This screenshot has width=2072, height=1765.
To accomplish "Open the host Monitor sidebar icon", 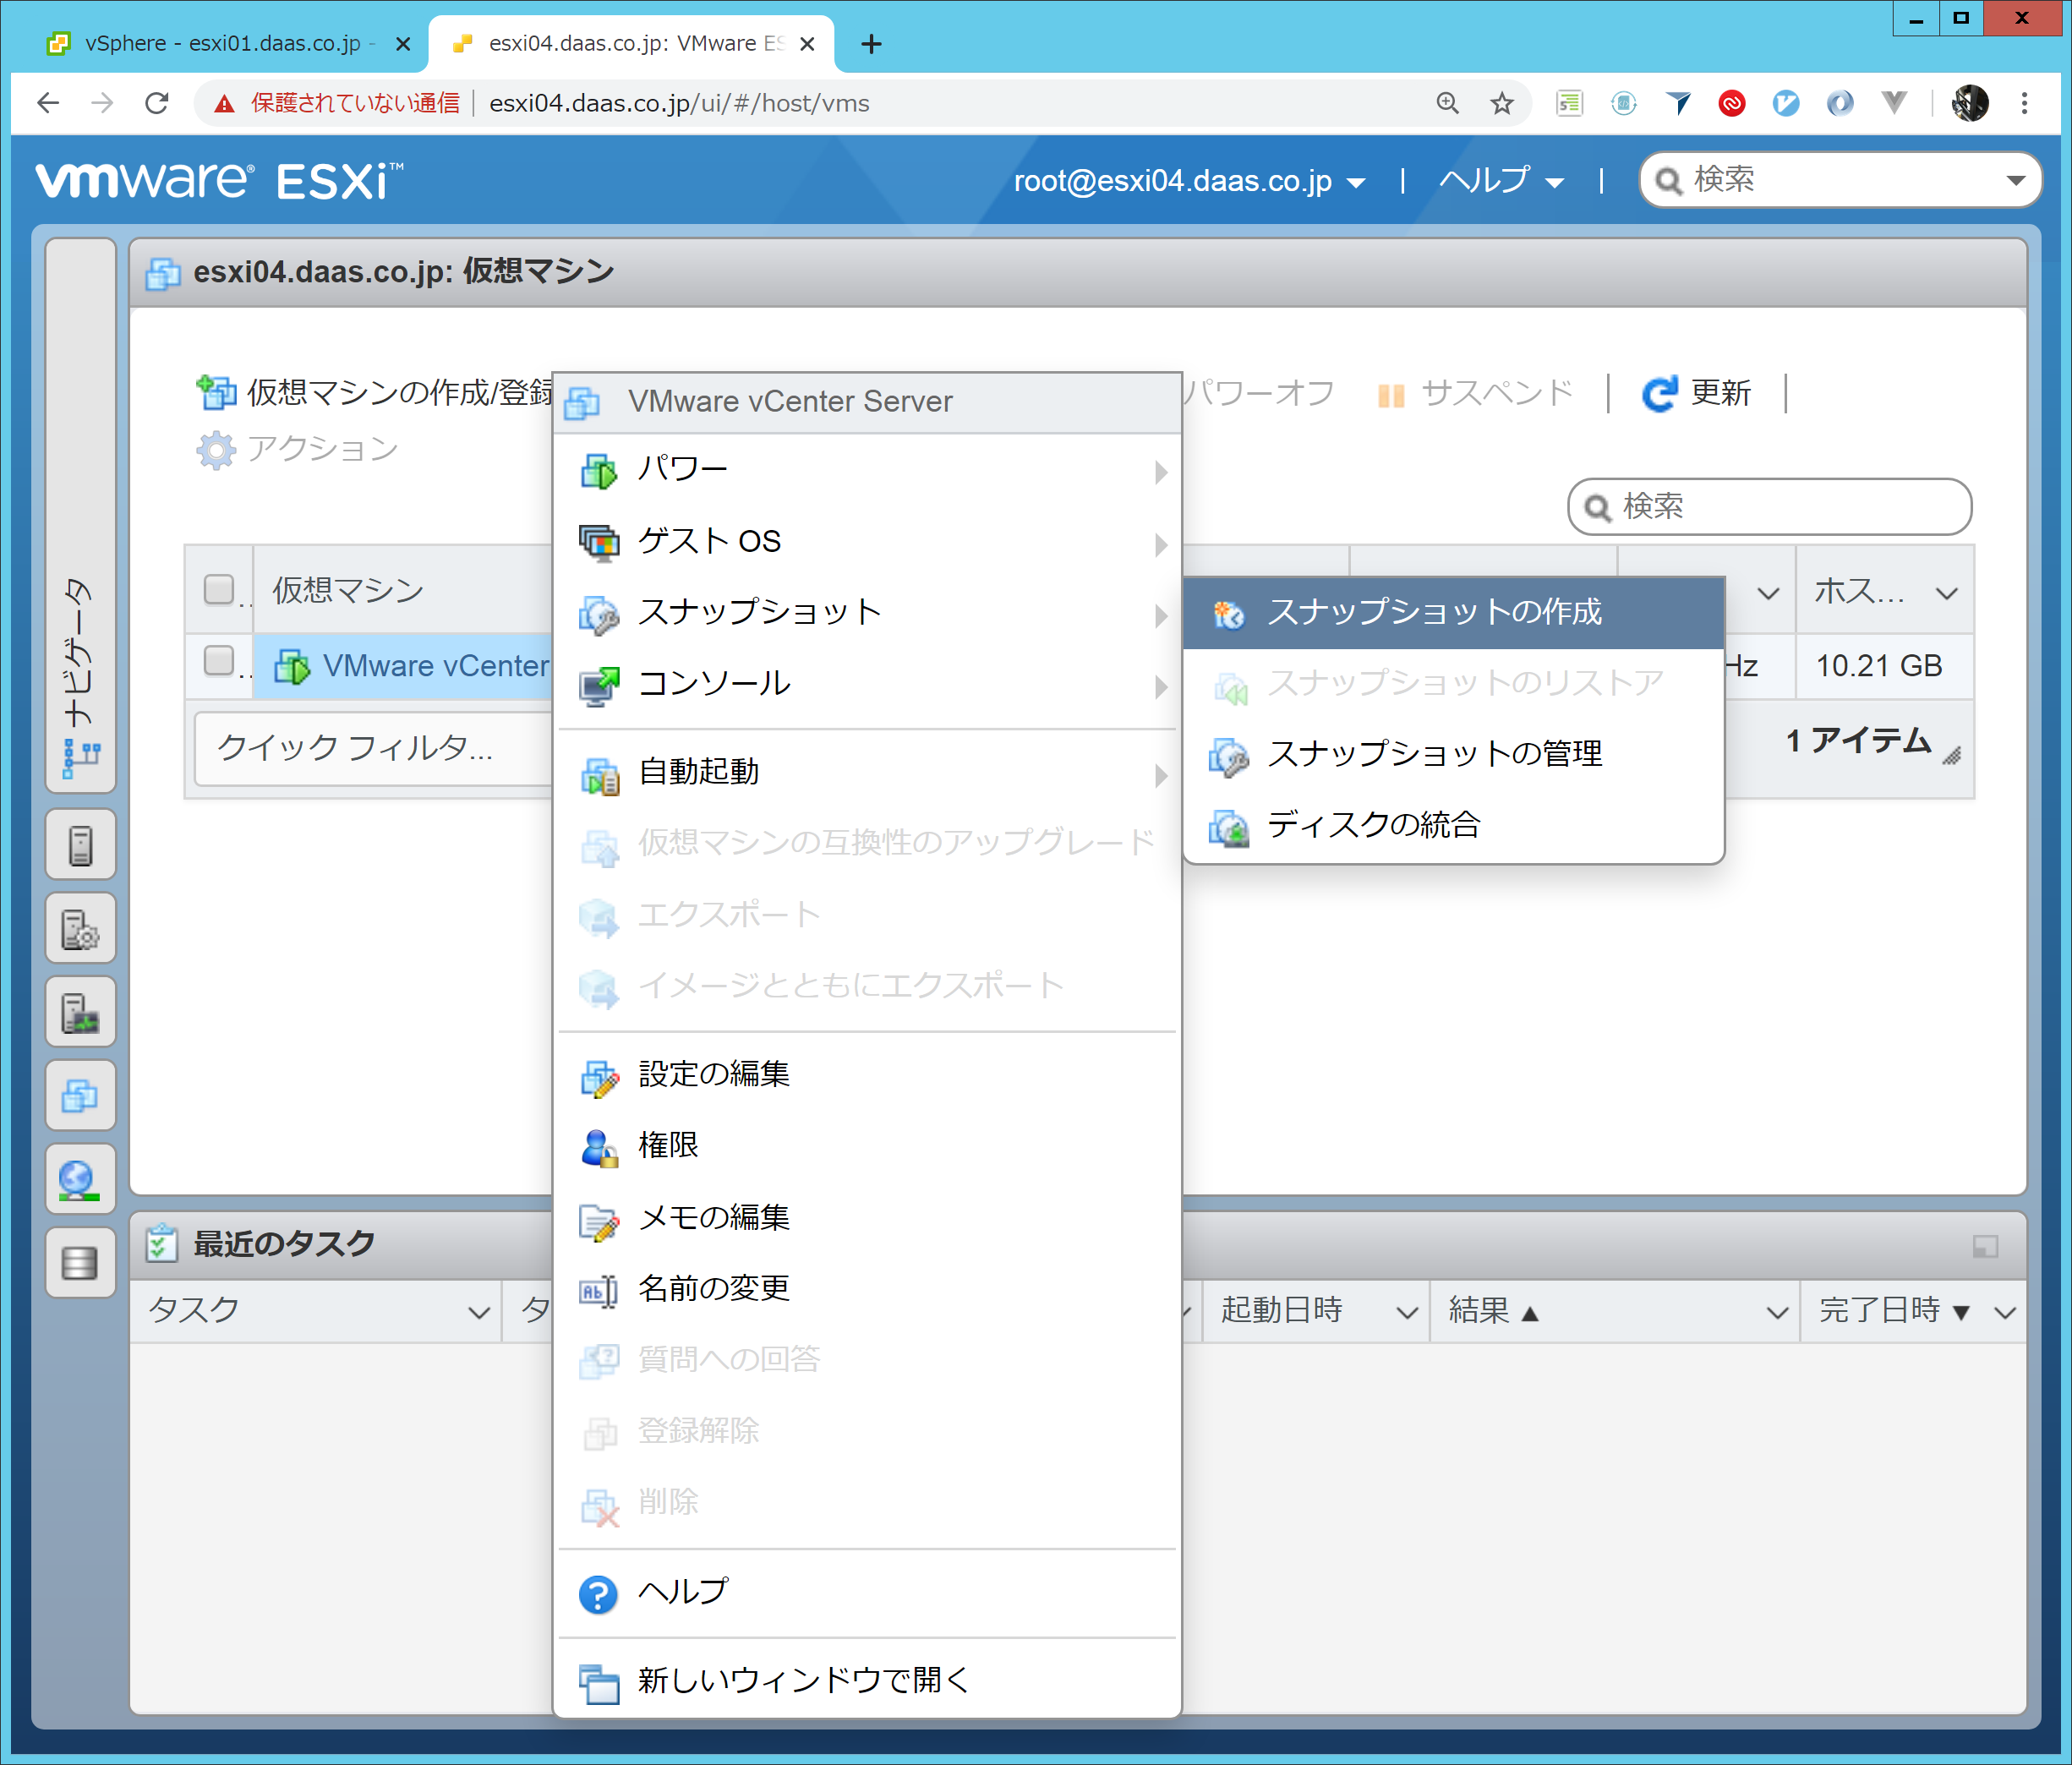I will click(x=80, y=1013).
